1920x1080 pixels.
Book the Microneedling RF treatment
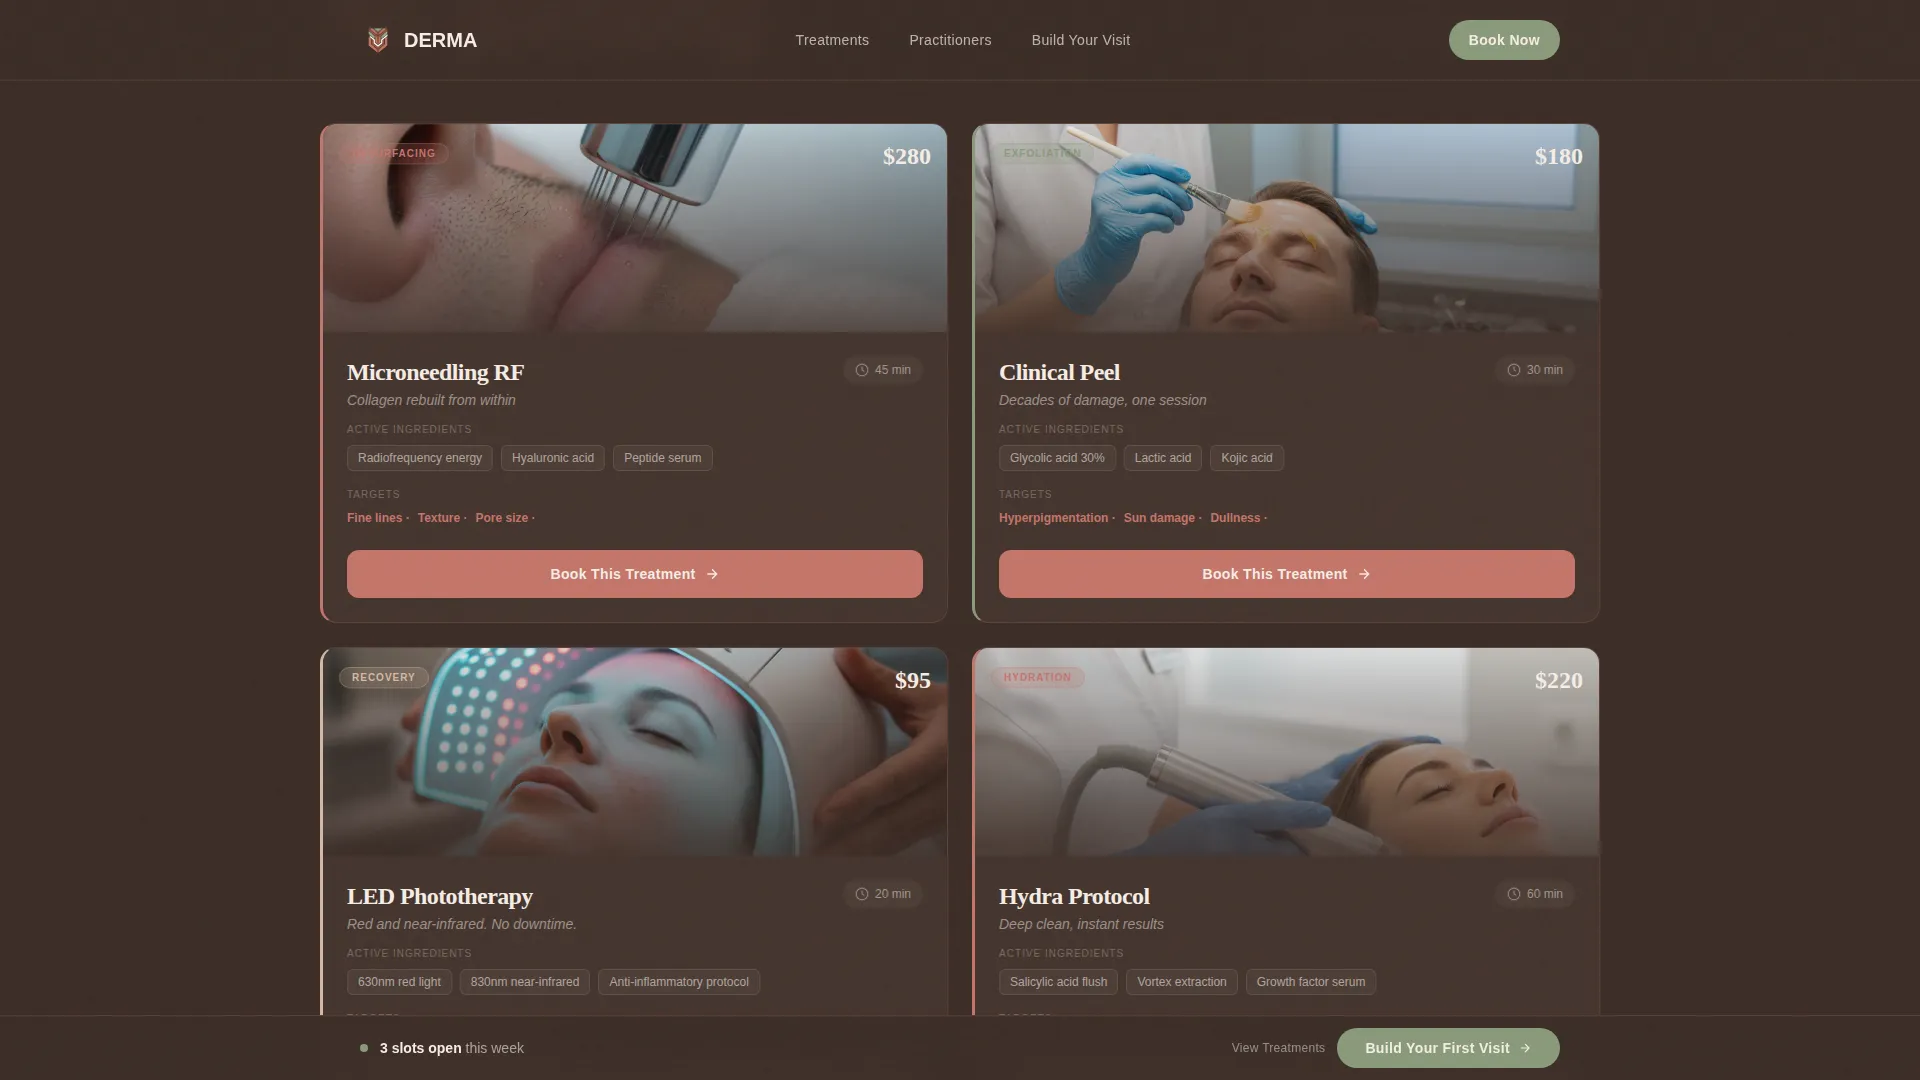pos(635,574)
